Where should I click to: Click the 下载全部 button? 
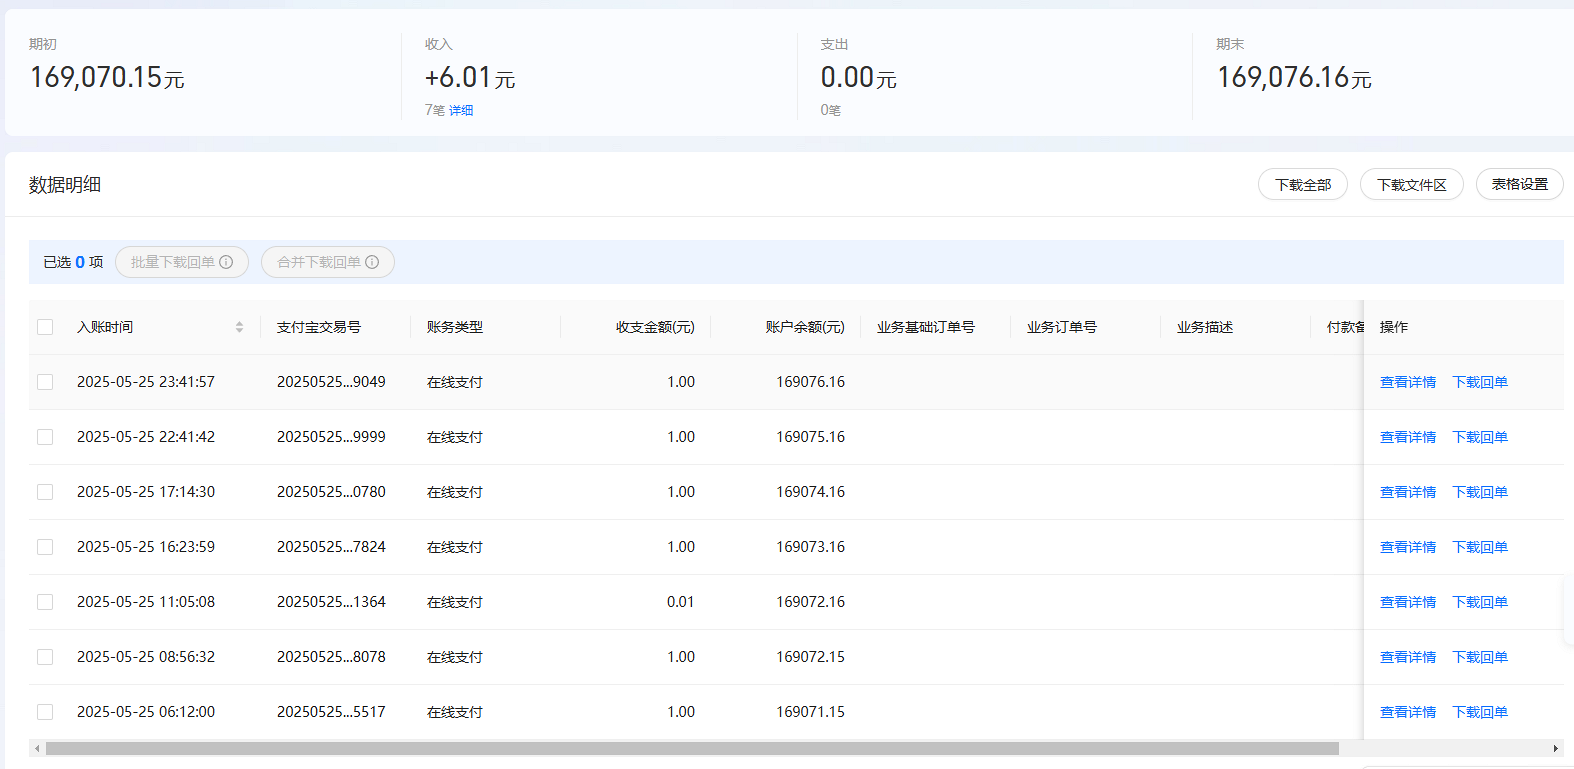pos(1303,185)
